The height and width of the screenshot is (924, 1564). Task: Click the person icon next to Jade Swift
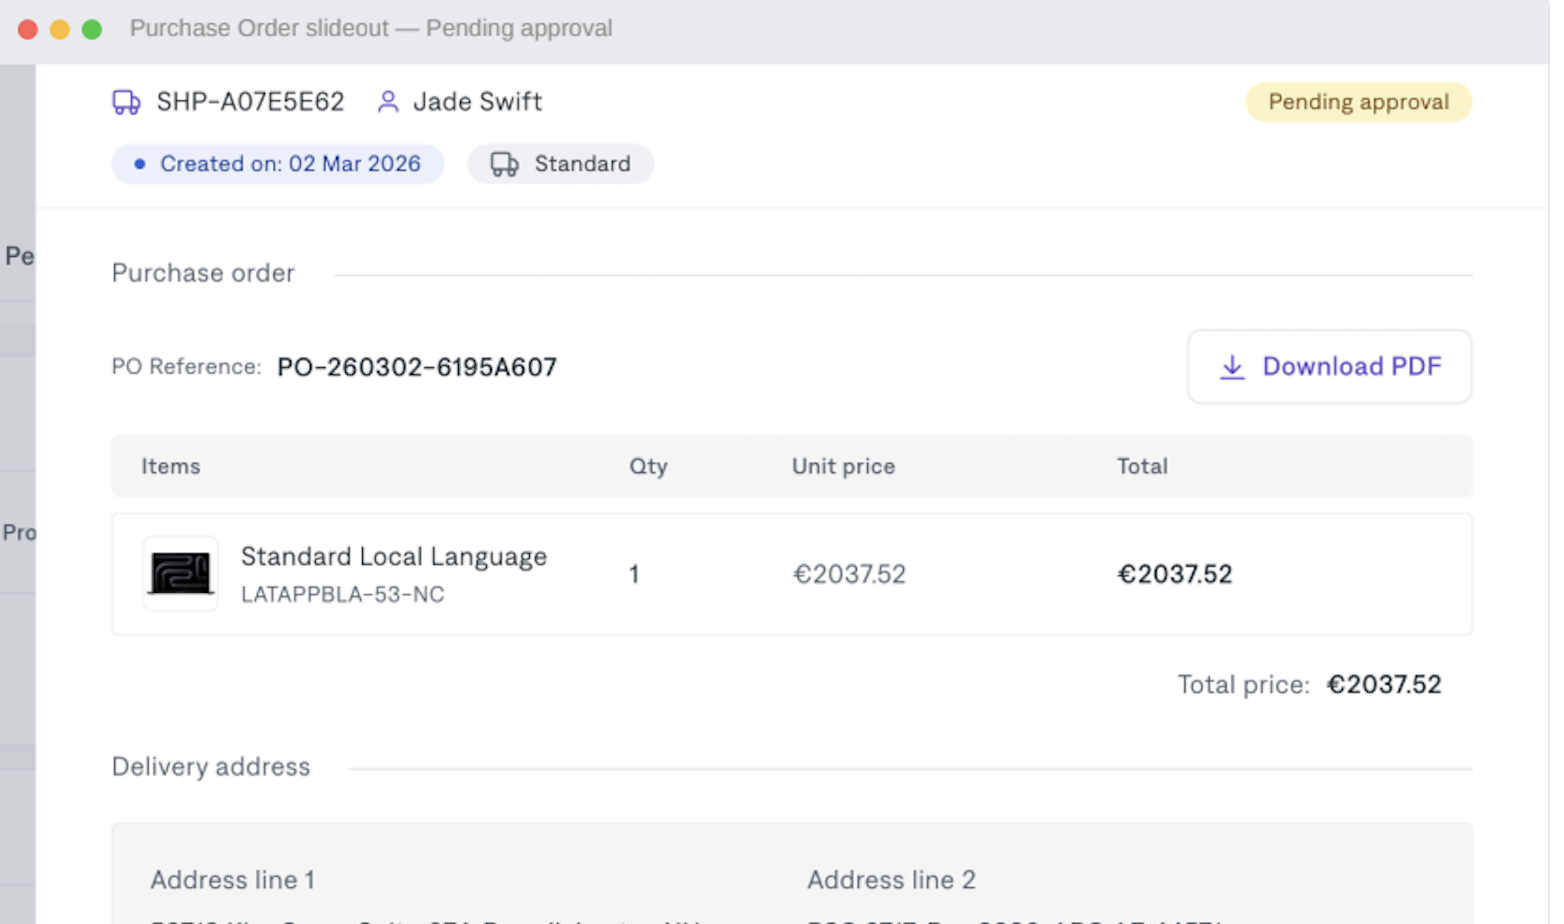pos(388,101)
